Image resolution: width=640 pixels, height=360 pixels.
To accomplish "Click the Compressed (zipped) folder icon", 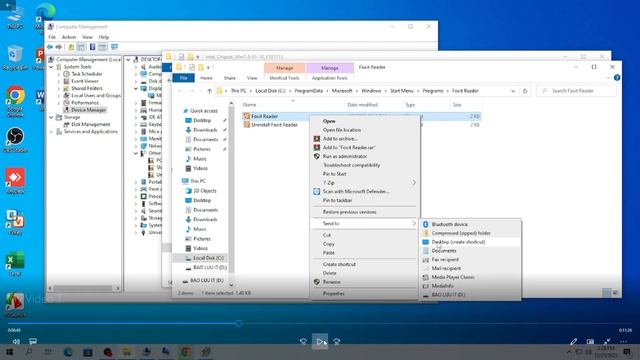I will click(425, 233).
